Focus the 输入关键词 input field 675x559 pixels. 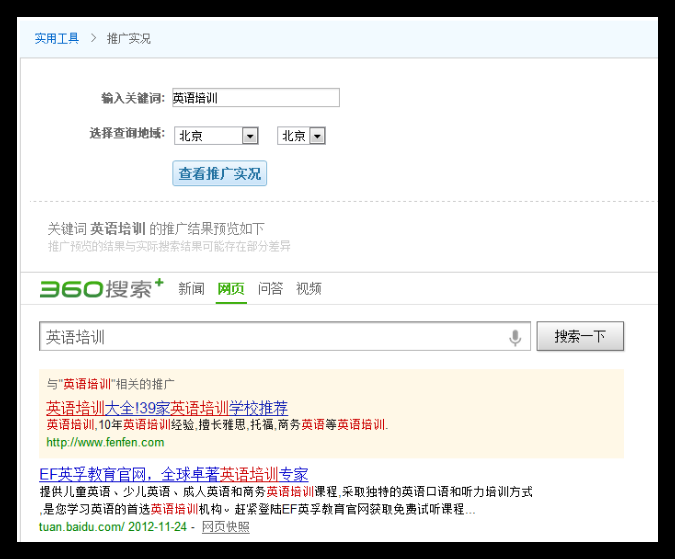tap(256, 98)
